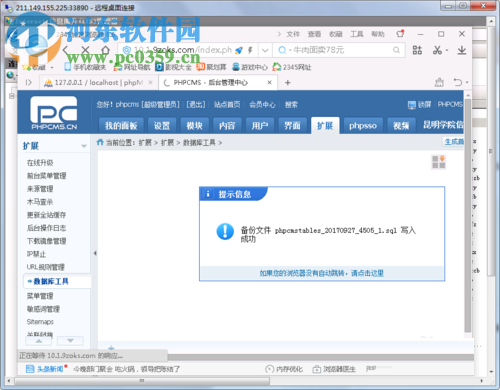Image resolution: width=500 pixels, height=390 pixels.
Task: Click the rocket speed-up icon in address bar
Action: point(239,50)
